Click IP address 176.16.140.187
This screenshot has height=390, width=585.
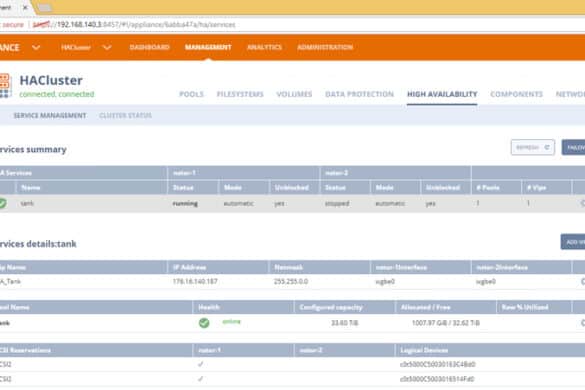pos(195,281)
